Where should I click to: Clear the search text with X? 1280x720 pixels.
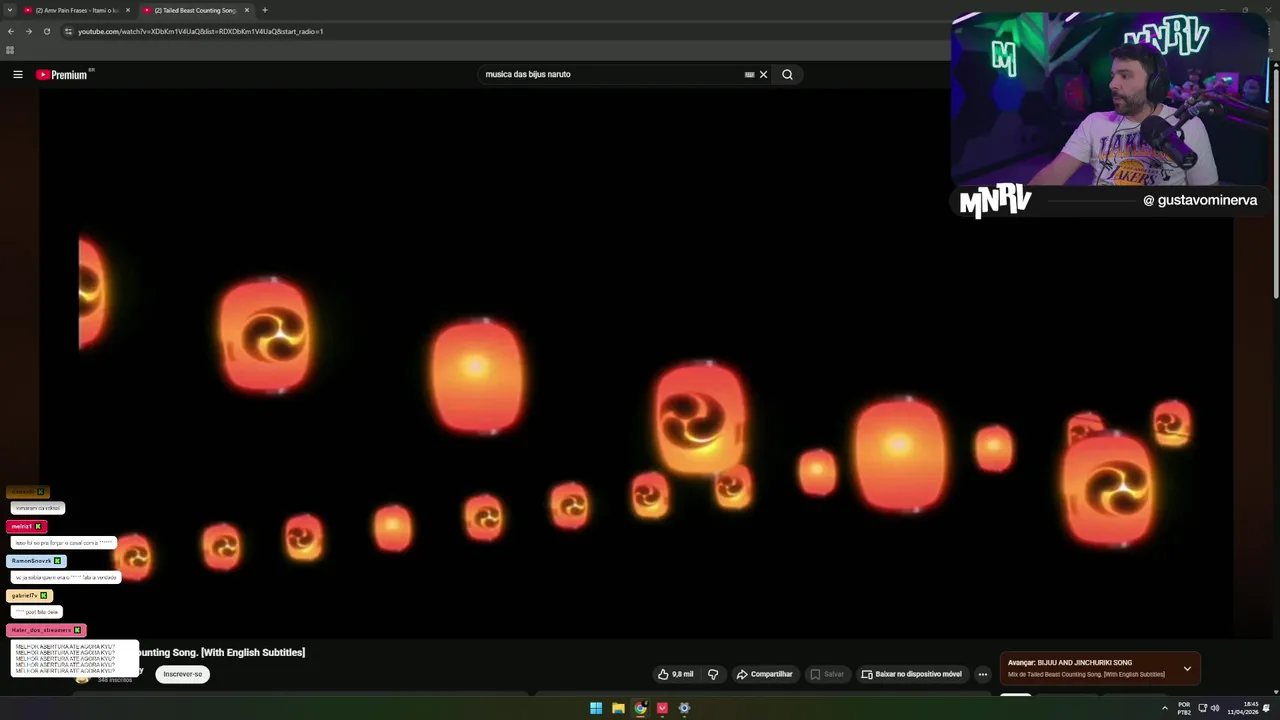click(x=763, y=74)
